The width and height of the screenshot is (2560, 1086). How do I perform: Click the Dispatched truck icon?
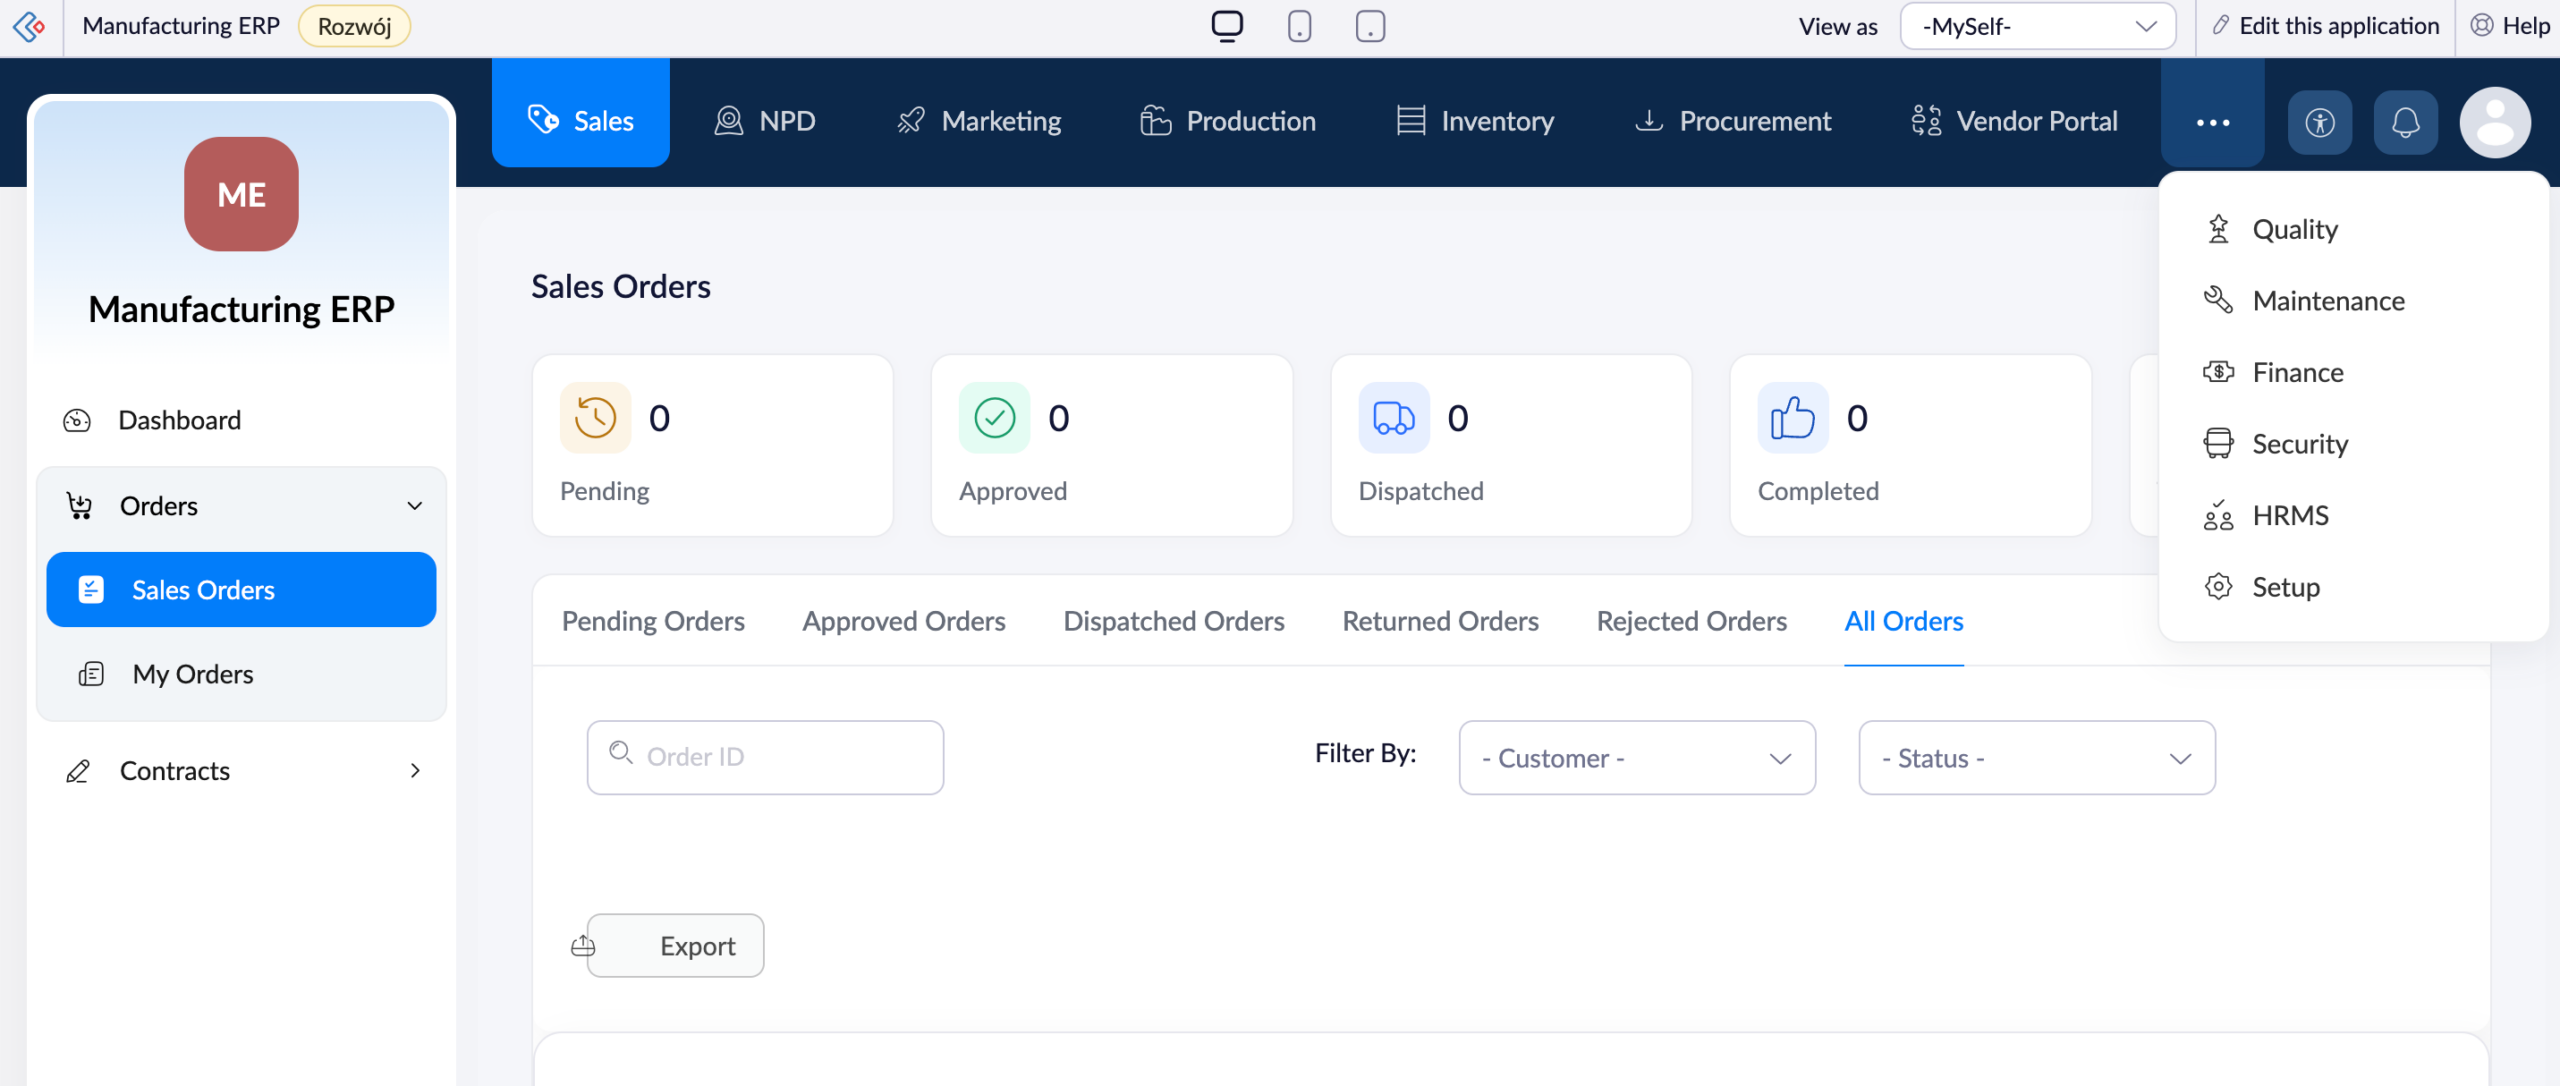coord(1394,418)
